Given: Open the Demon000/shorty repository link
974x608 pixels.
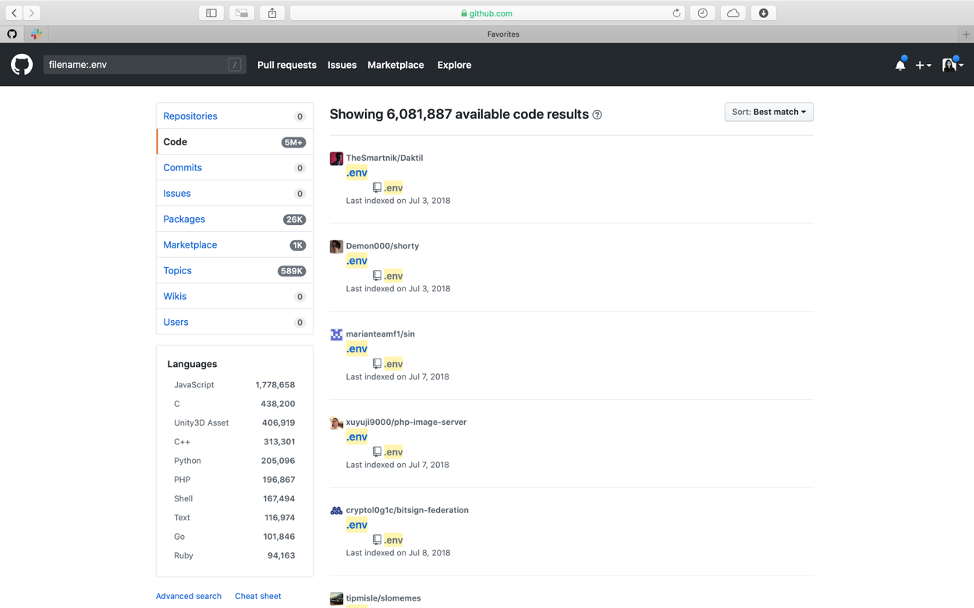Looking at the screenshot, I should click(x=382, y=246).
